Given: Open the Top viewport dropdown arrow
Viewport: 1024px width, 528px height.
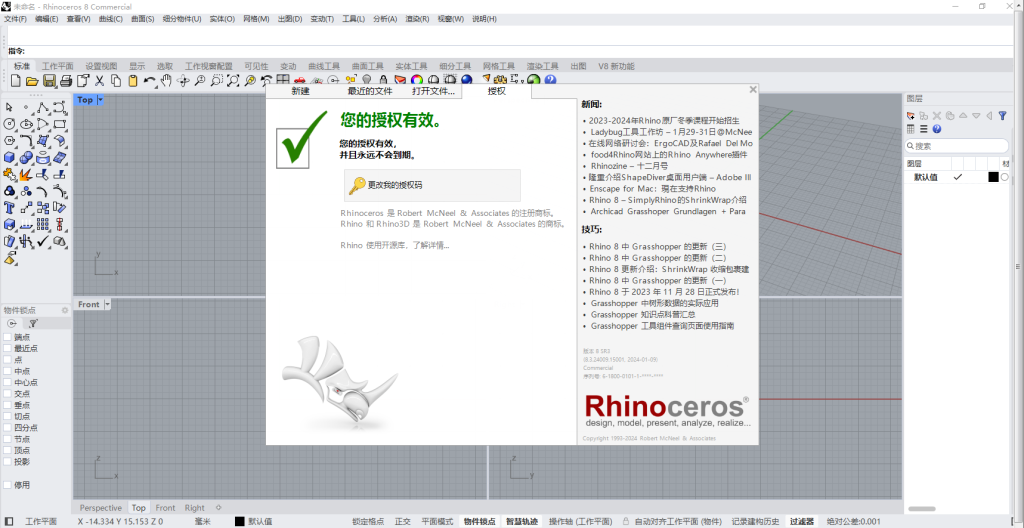Looking at the screenshot, I should pos(100,100).
